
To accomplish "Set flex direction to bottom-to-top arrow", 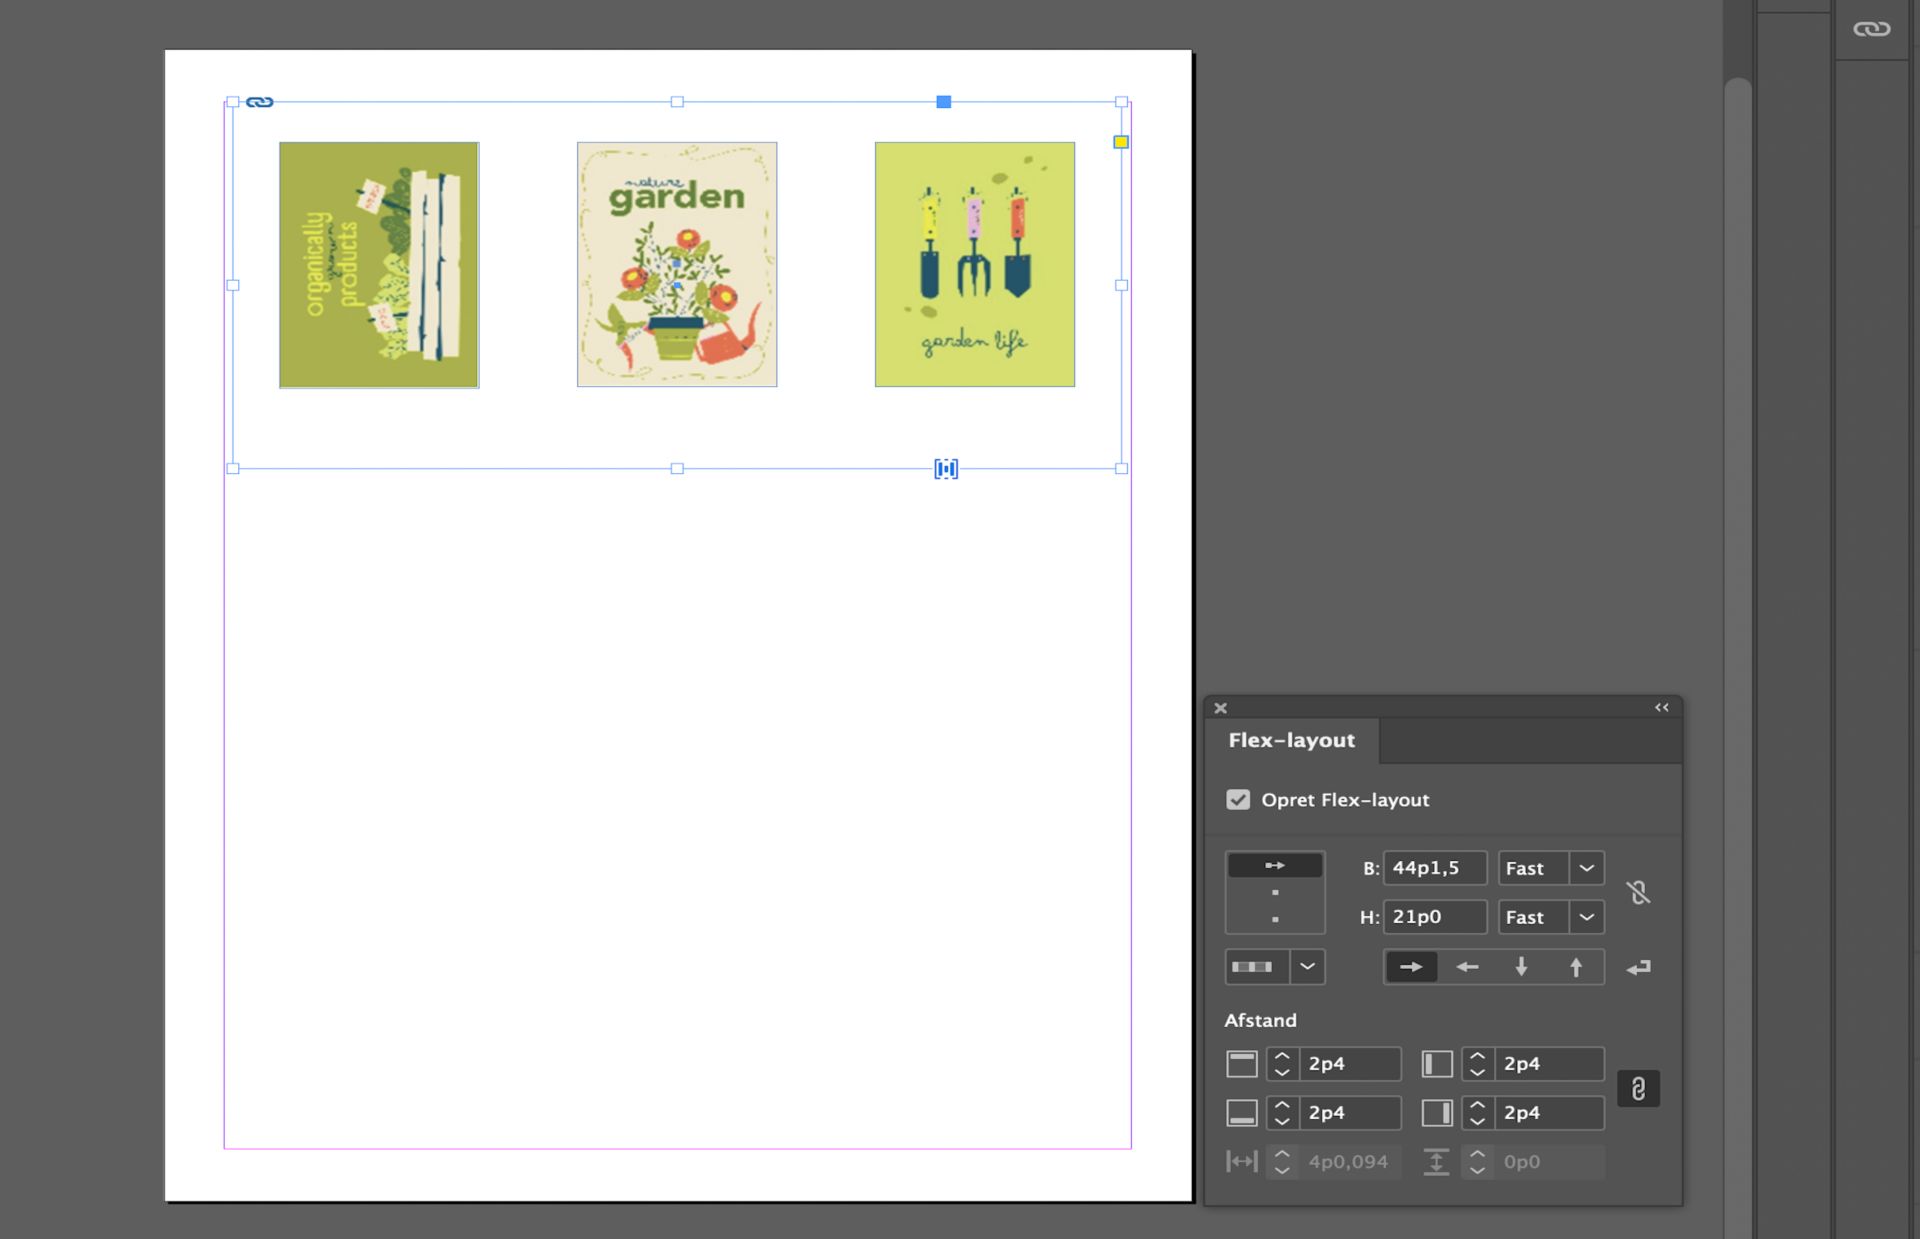I will coord(1576,967).
